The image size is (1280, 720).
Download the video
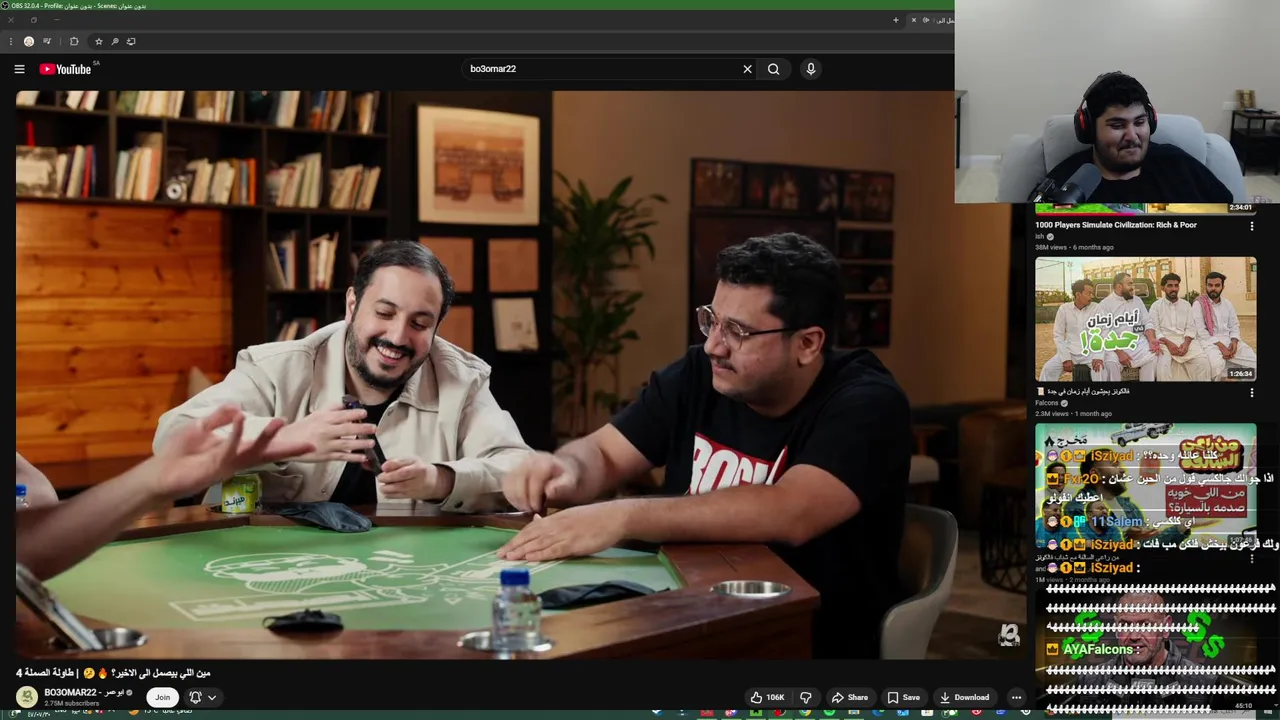tap(964, 697)
